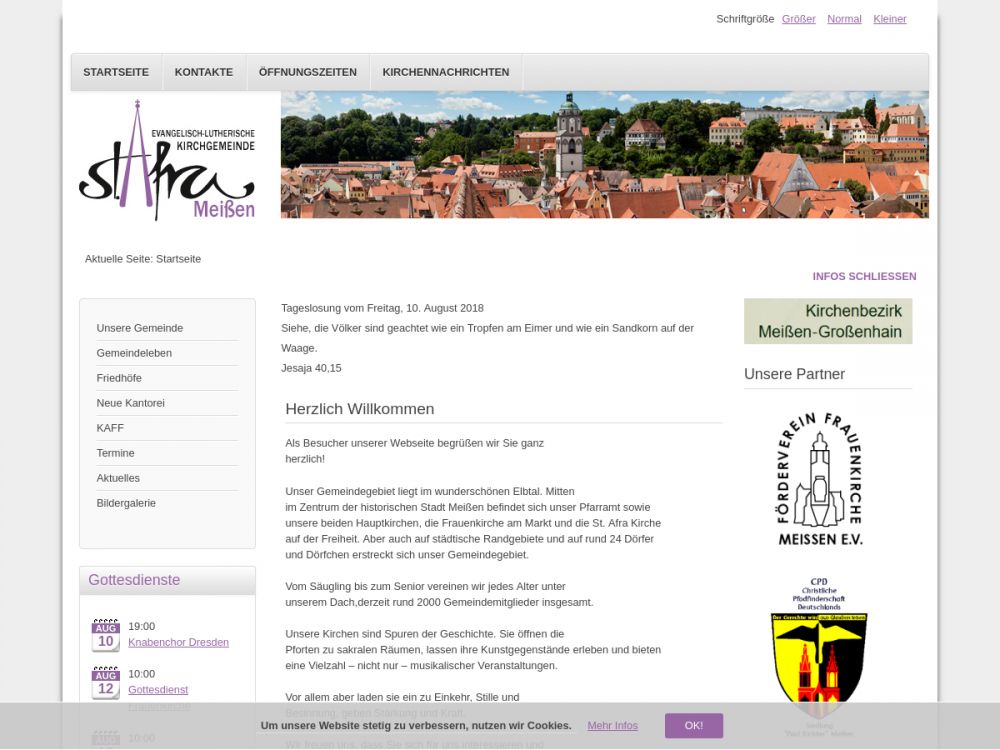The height and width of the screenshot is (750, 1000).
Task: Open the Startseite menu tab
Action: (x=116, y=72)
